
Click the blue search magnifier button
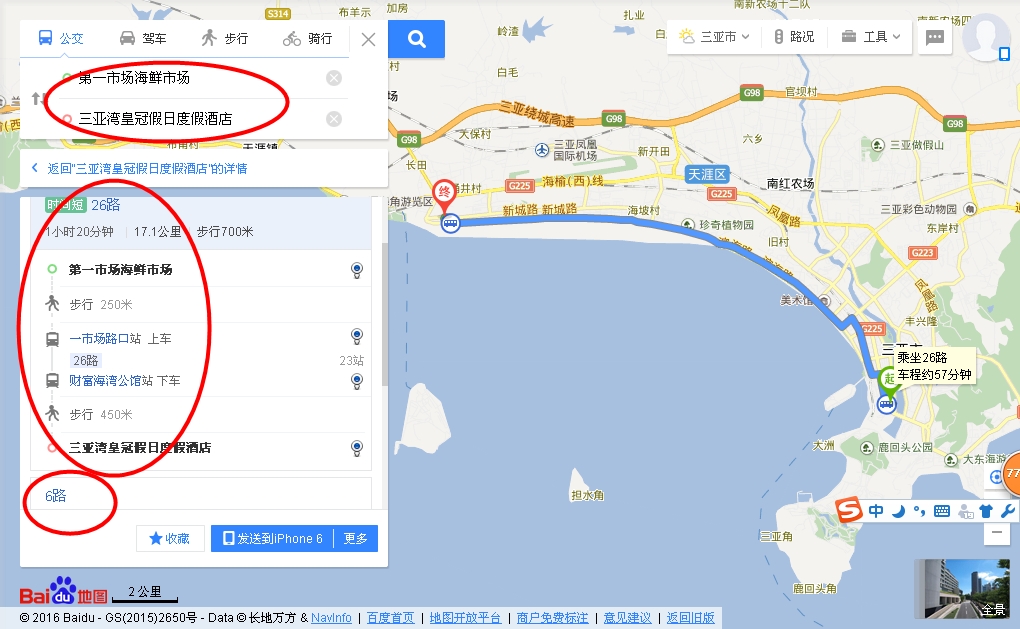416,39
